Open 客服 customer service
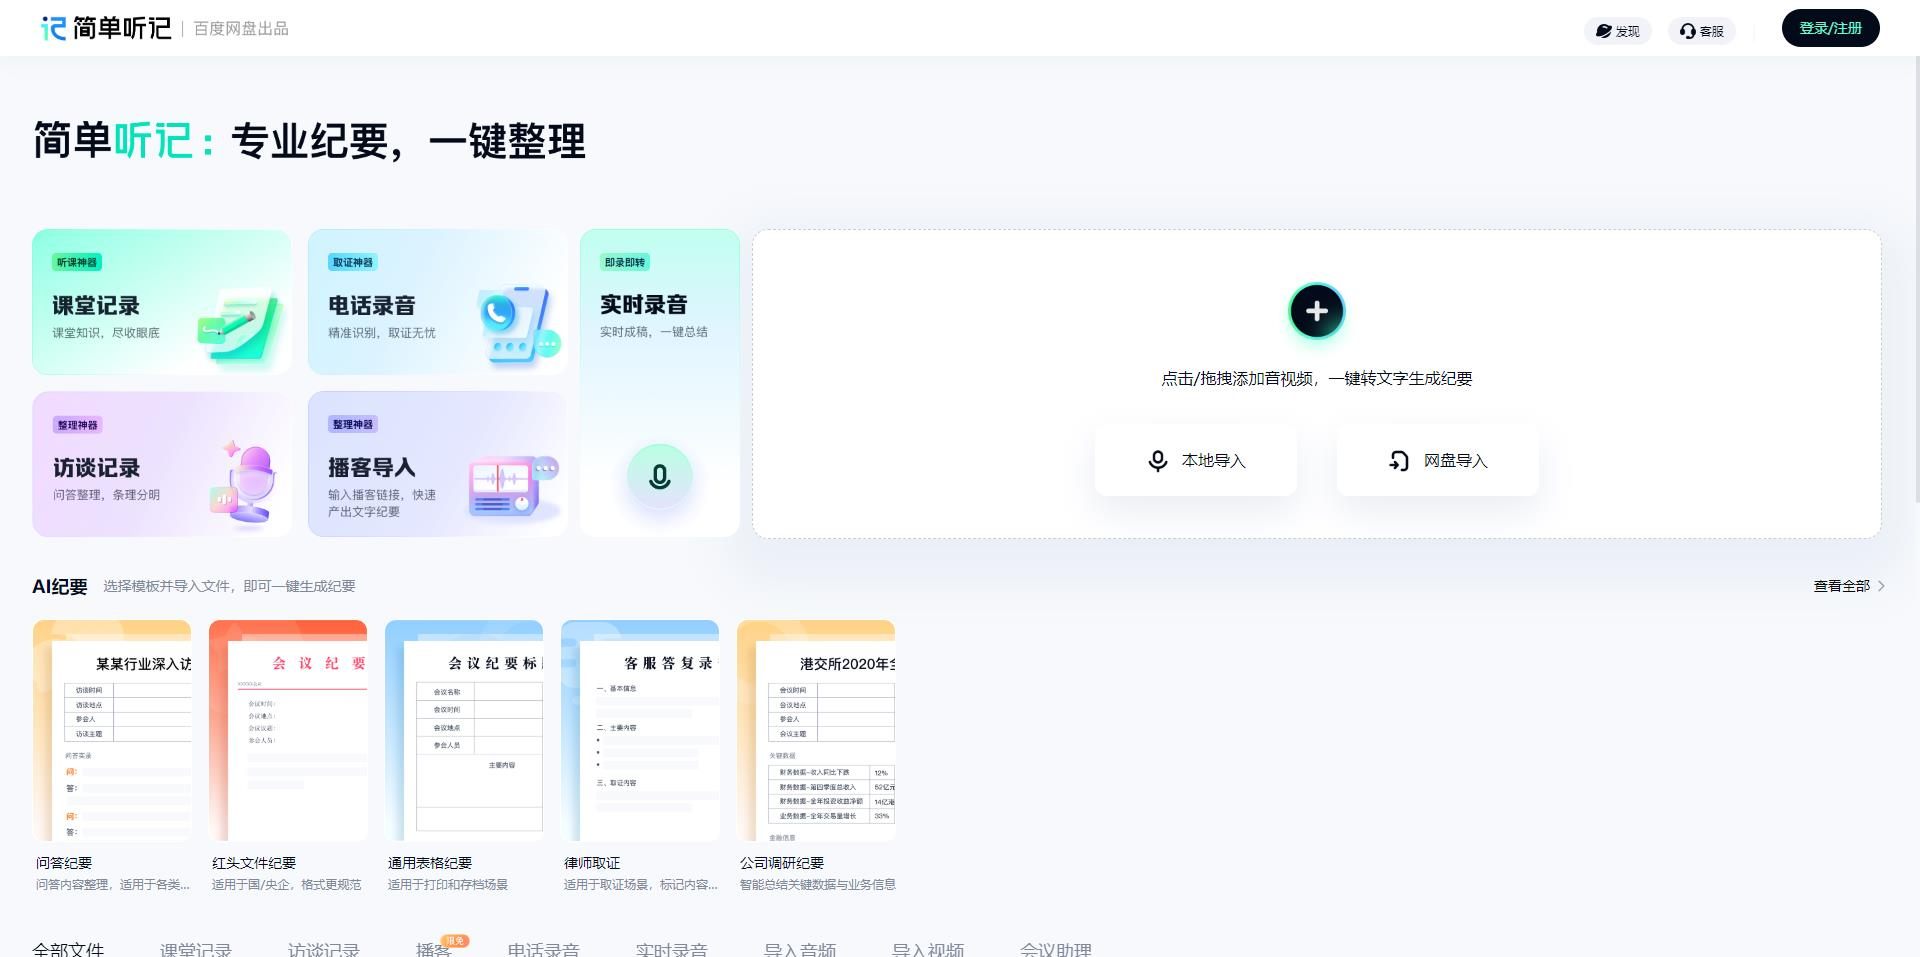Screen dimensions: 1920x957 pyautogui.click(x=1701, y=31)
